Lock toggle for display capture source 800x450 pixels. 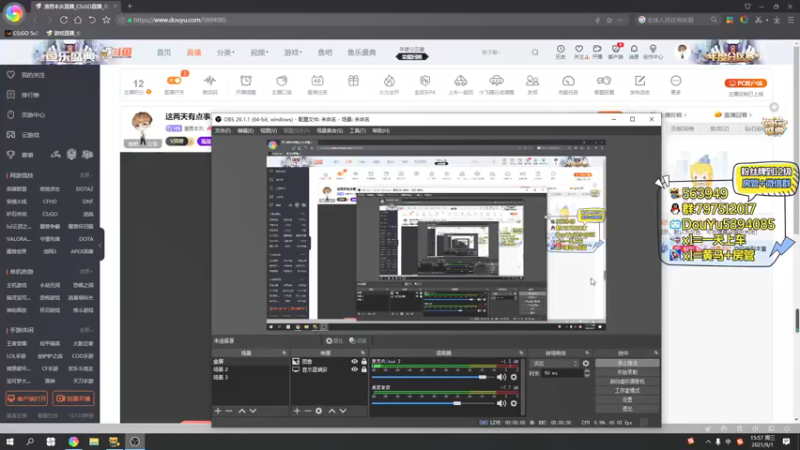pos(364,369)
